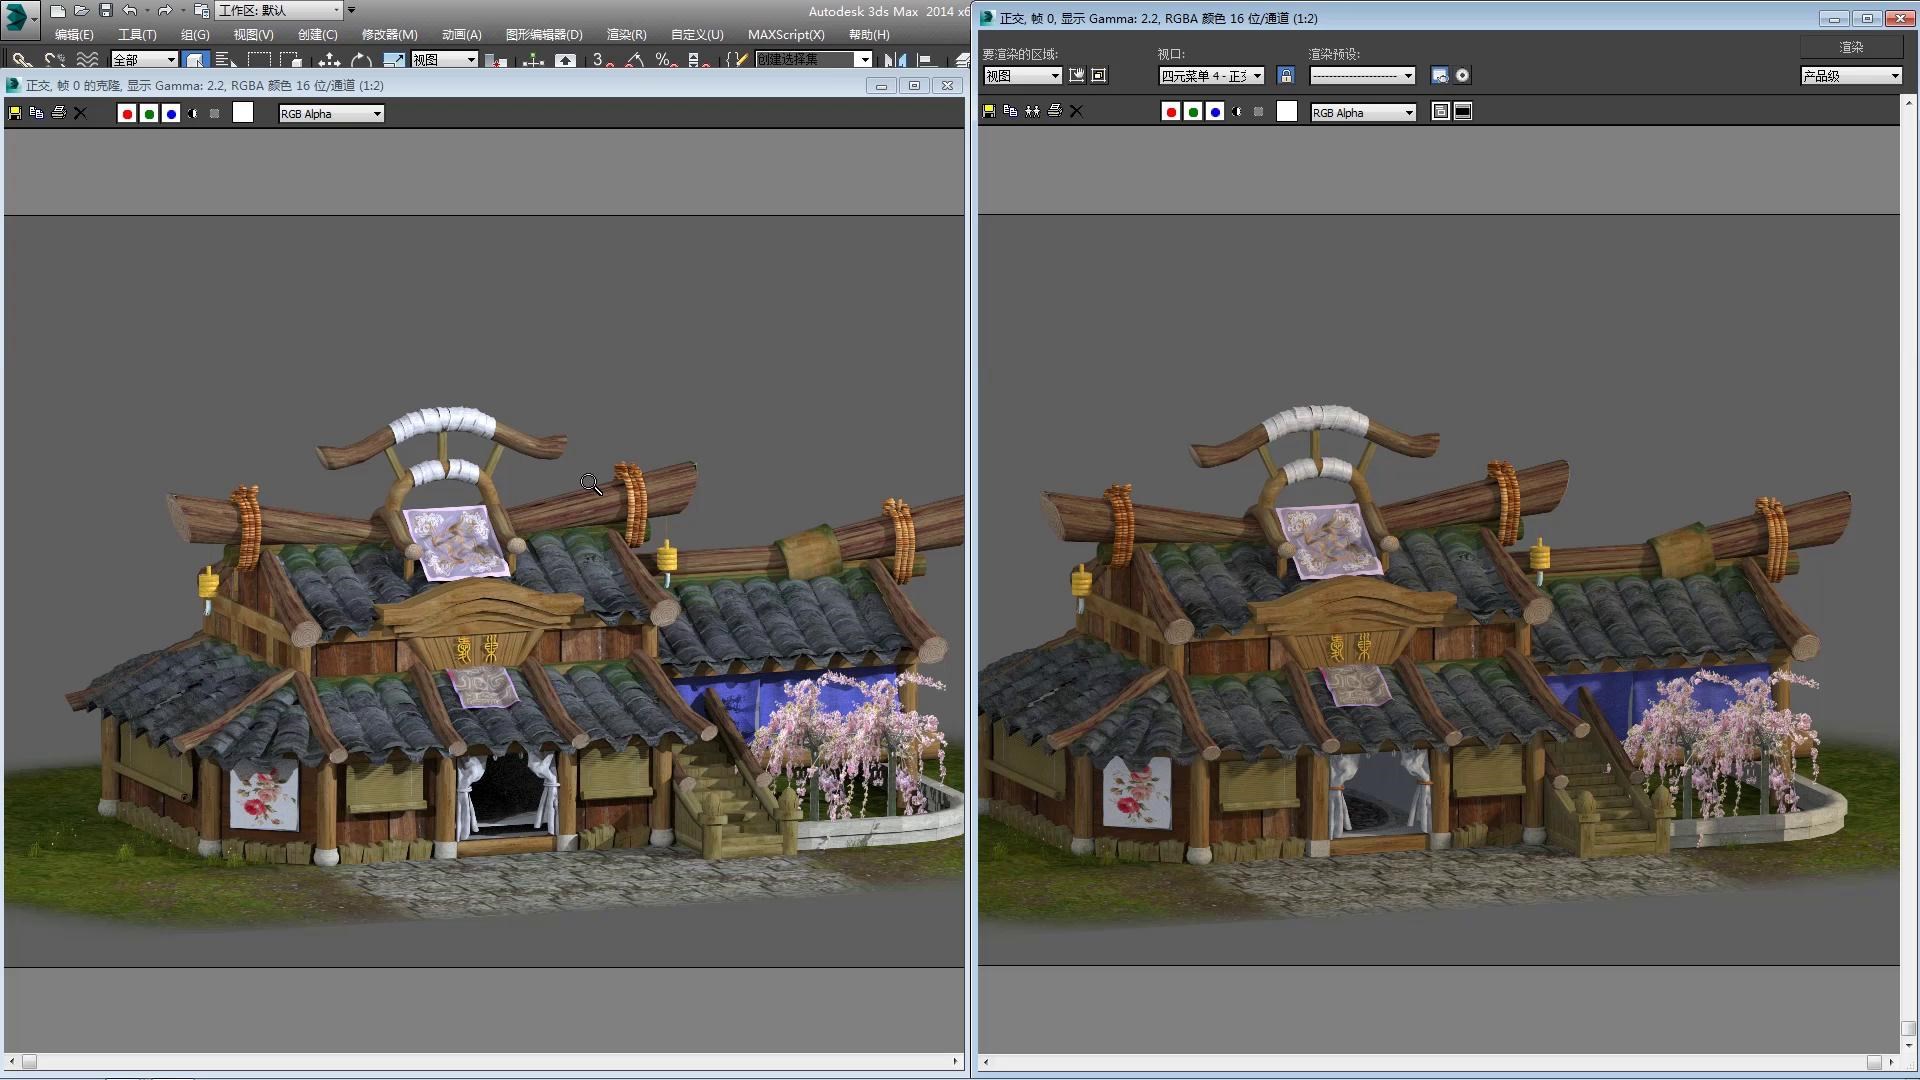Viewport: 1920px width, 1080px height.
Task: Click Select and Rotate tool in main toolbar
Action: (x=361, y=61)
